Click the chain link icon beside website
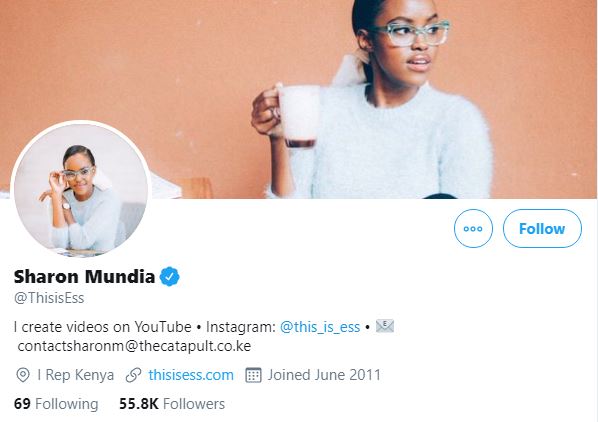 tap(133, 375)
